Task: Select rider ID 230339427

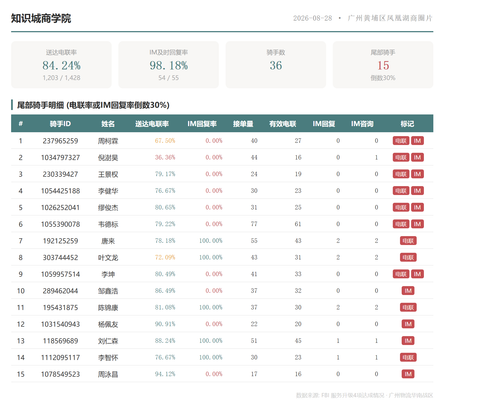Action: tap(60, 174)
